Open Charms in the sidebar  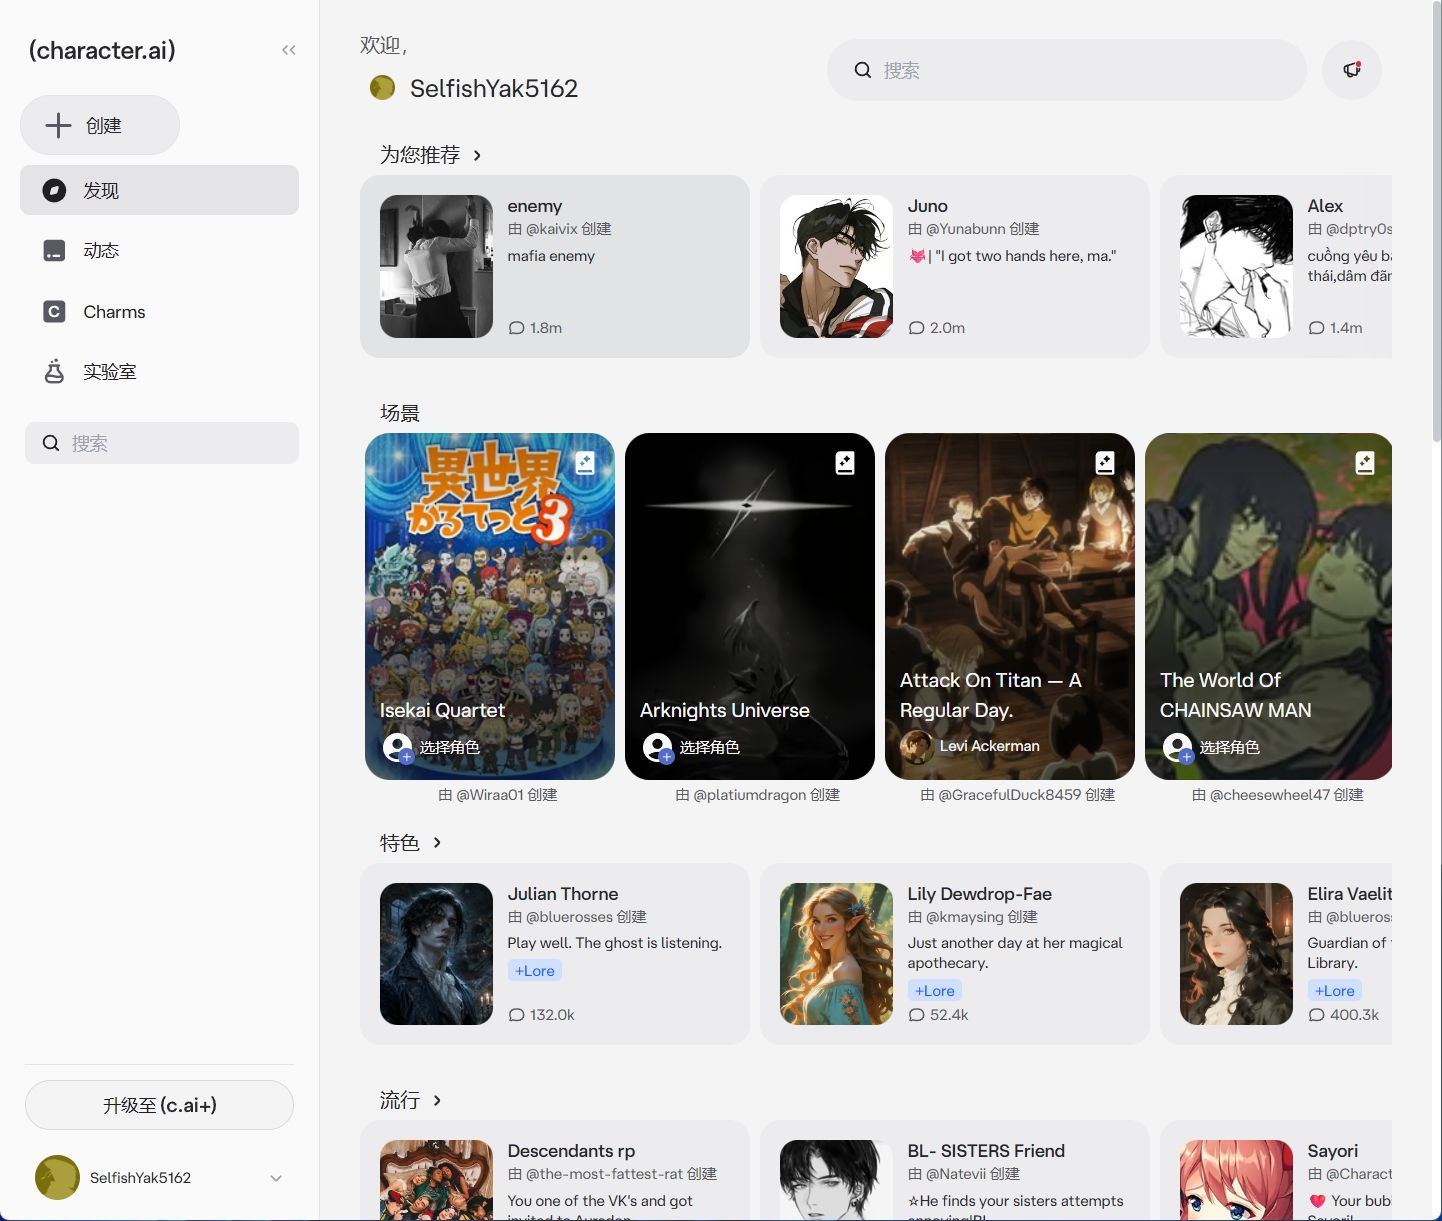(159, 312)
